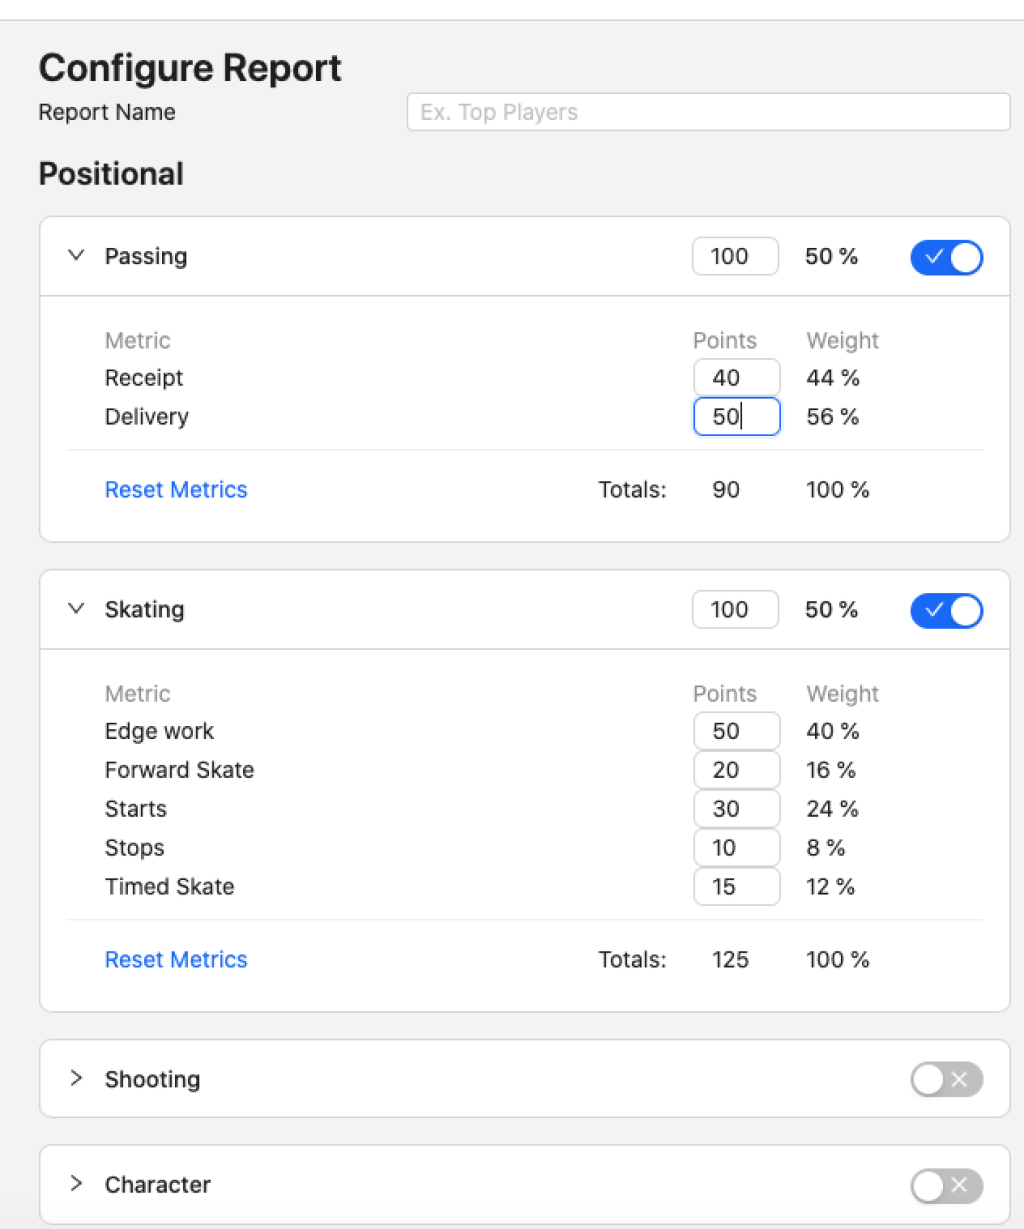
Task: Select the Delivery points field
Action: pos(736,417)
